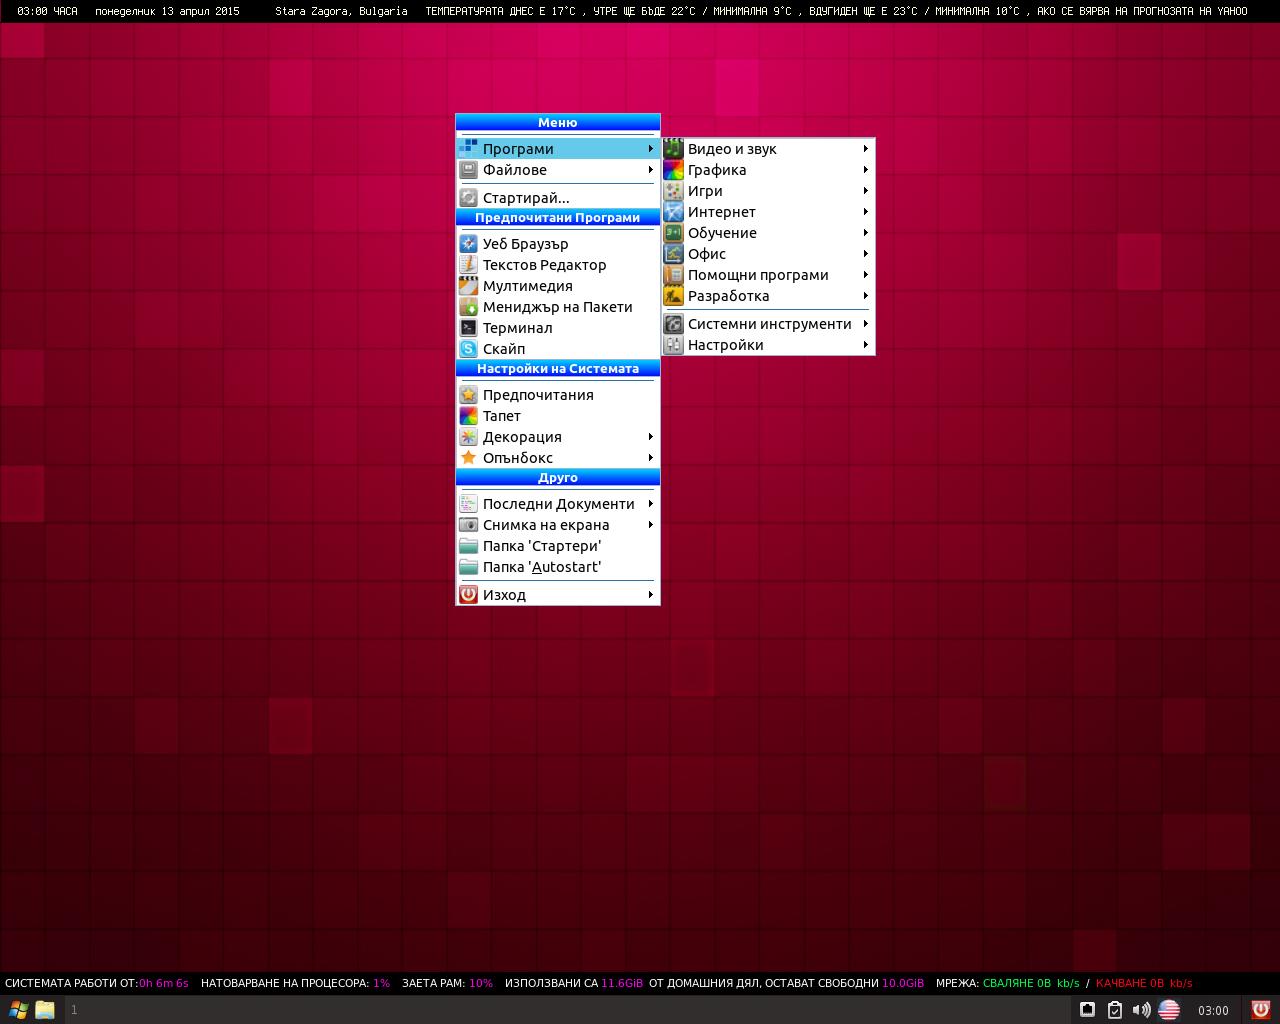This screenshot has height=1024, width=1280.
Task: Click the Скайп icon
Action: [x=468, y=349]
